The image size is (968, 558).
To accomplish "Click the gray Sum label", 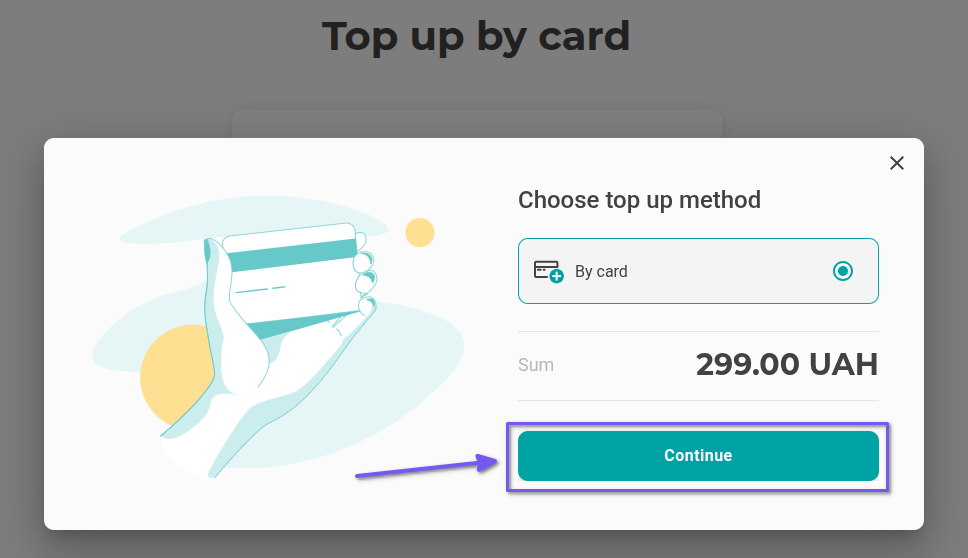I will (536, 365).
